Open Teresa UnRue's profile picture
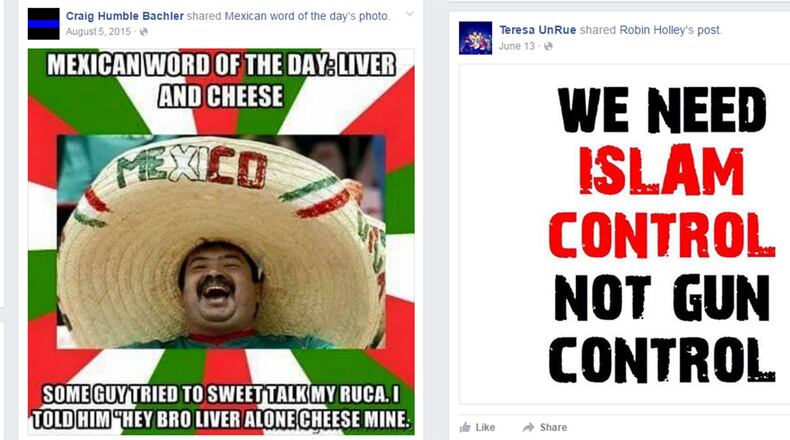790x440 pixels. pyautogui.click(x=475, y=38)
